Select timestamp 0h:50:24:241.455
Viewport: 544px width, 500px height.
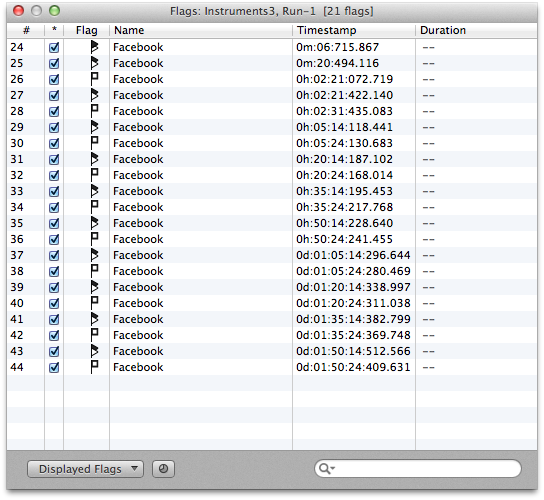point(344,239)
